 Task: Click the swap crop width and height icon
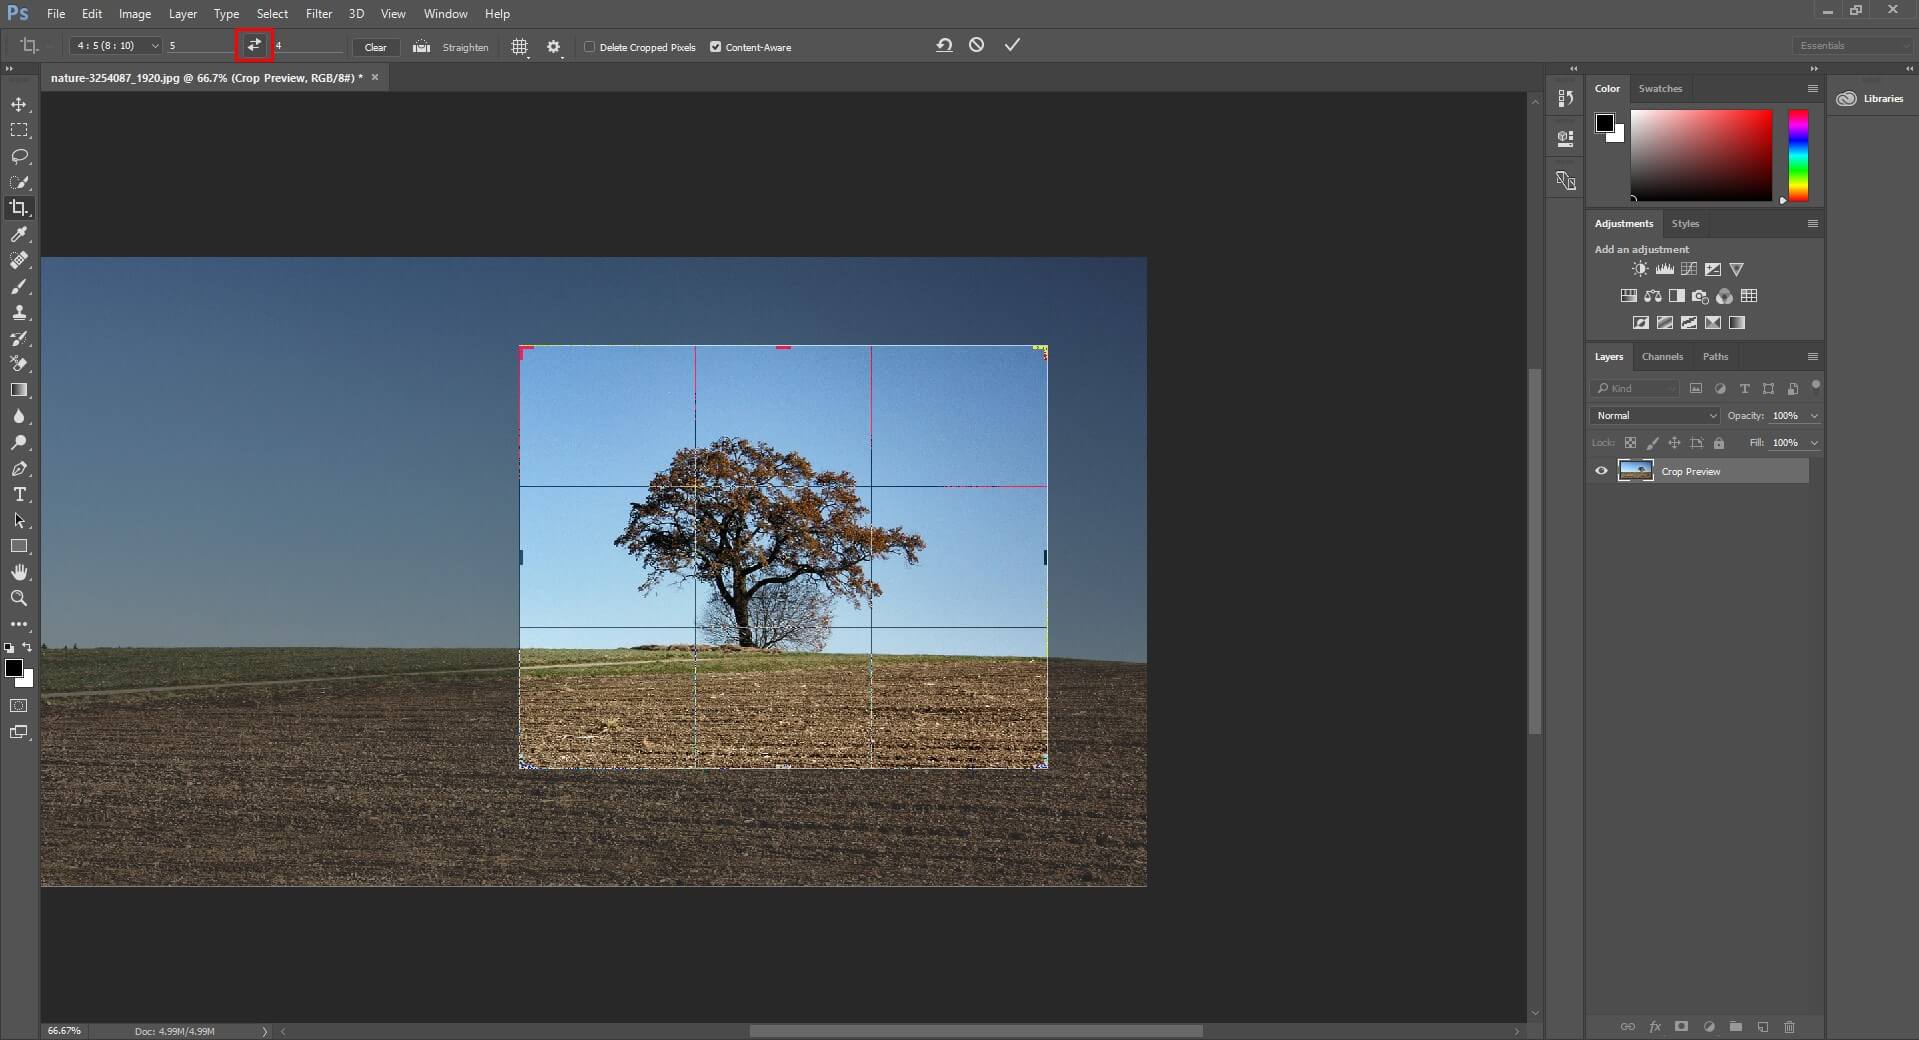255,46
